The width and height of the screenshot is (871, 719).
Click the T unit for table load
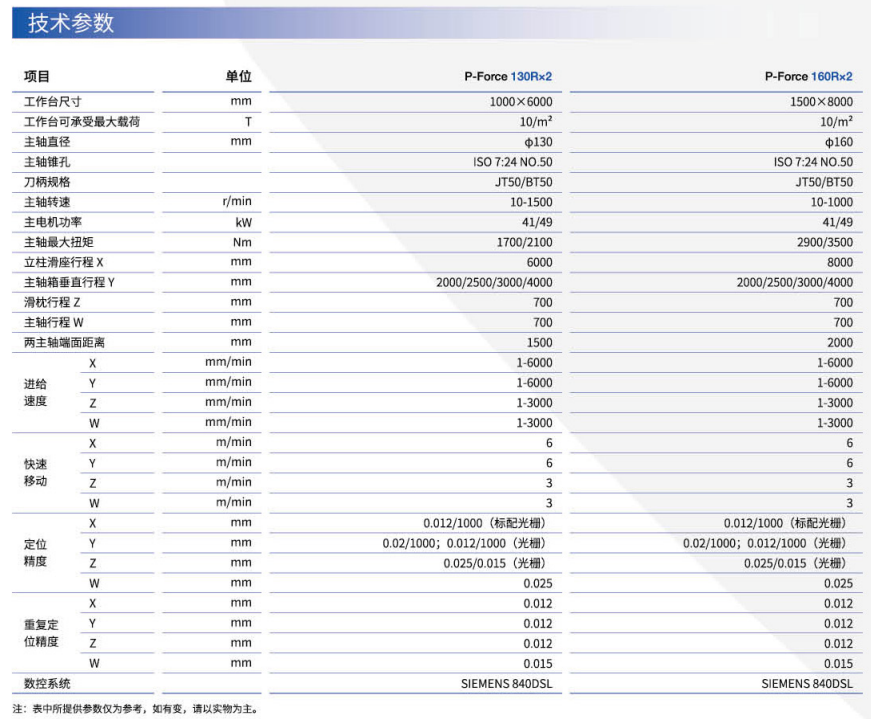click(x=248, y=122)
